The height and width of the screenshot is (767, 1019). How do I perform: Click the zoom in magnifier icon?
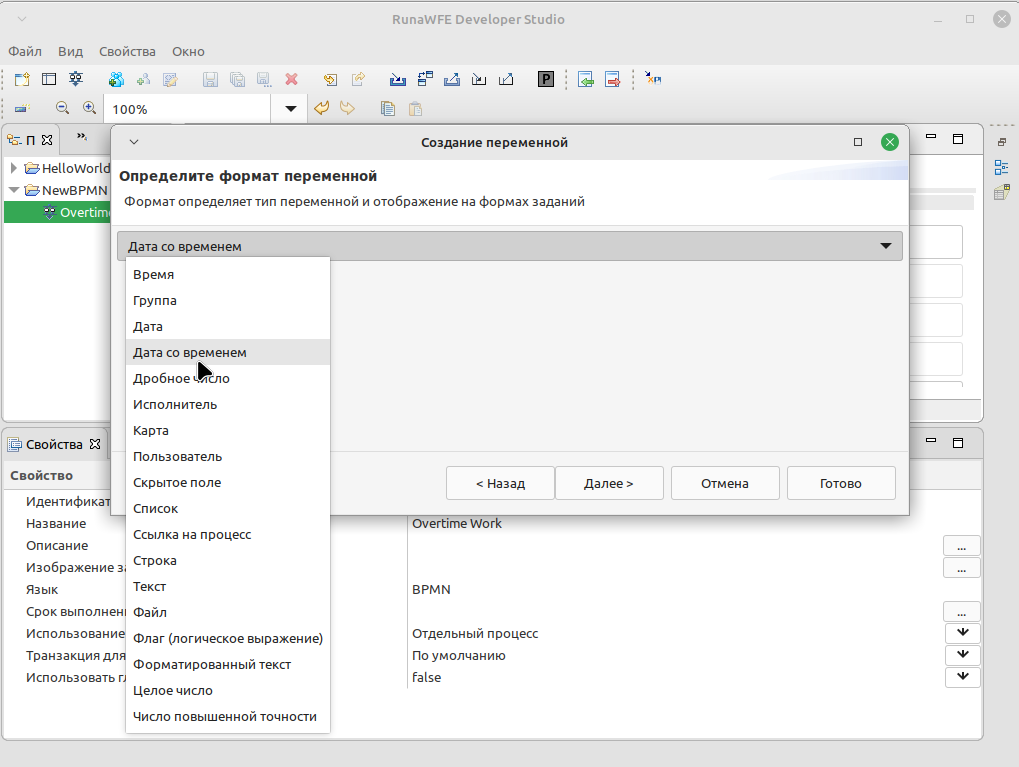click(90, 108)
